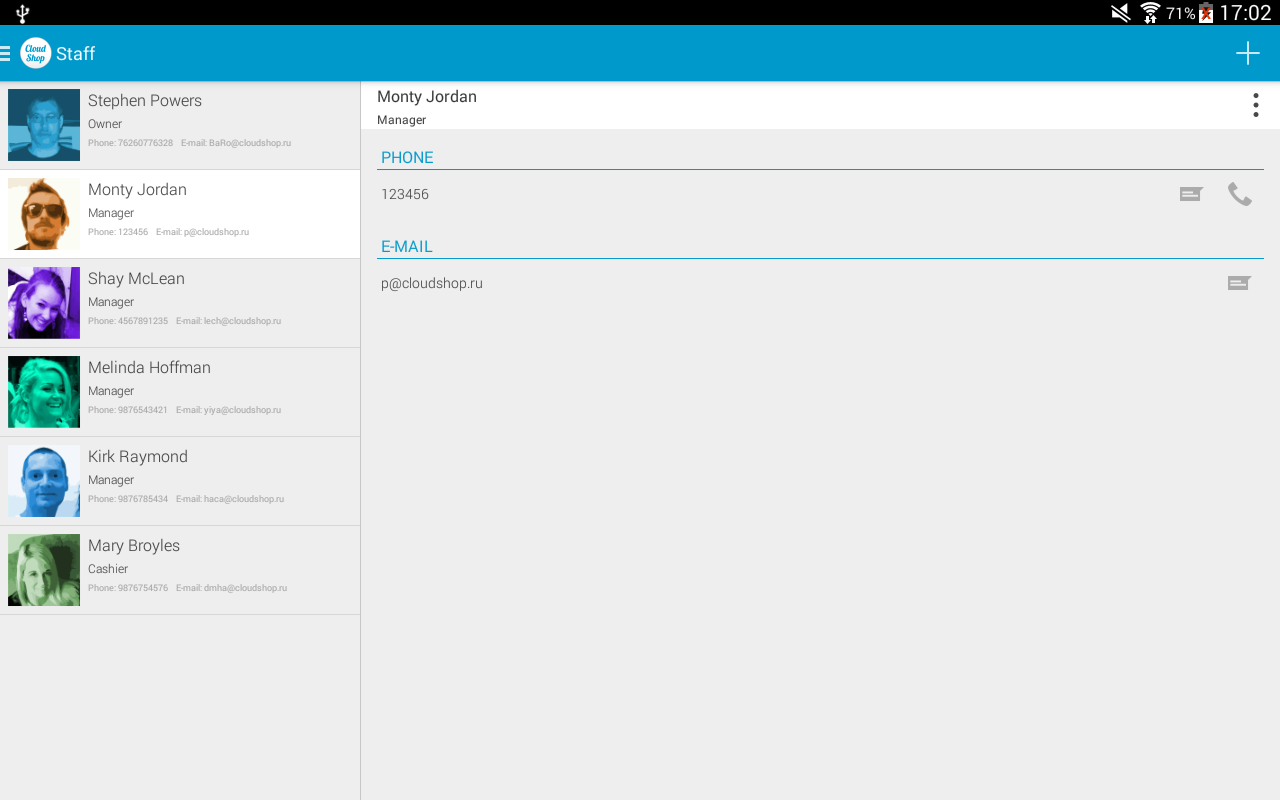Tap Shay McLean's phone 4567891235

(x=128, y=321)
